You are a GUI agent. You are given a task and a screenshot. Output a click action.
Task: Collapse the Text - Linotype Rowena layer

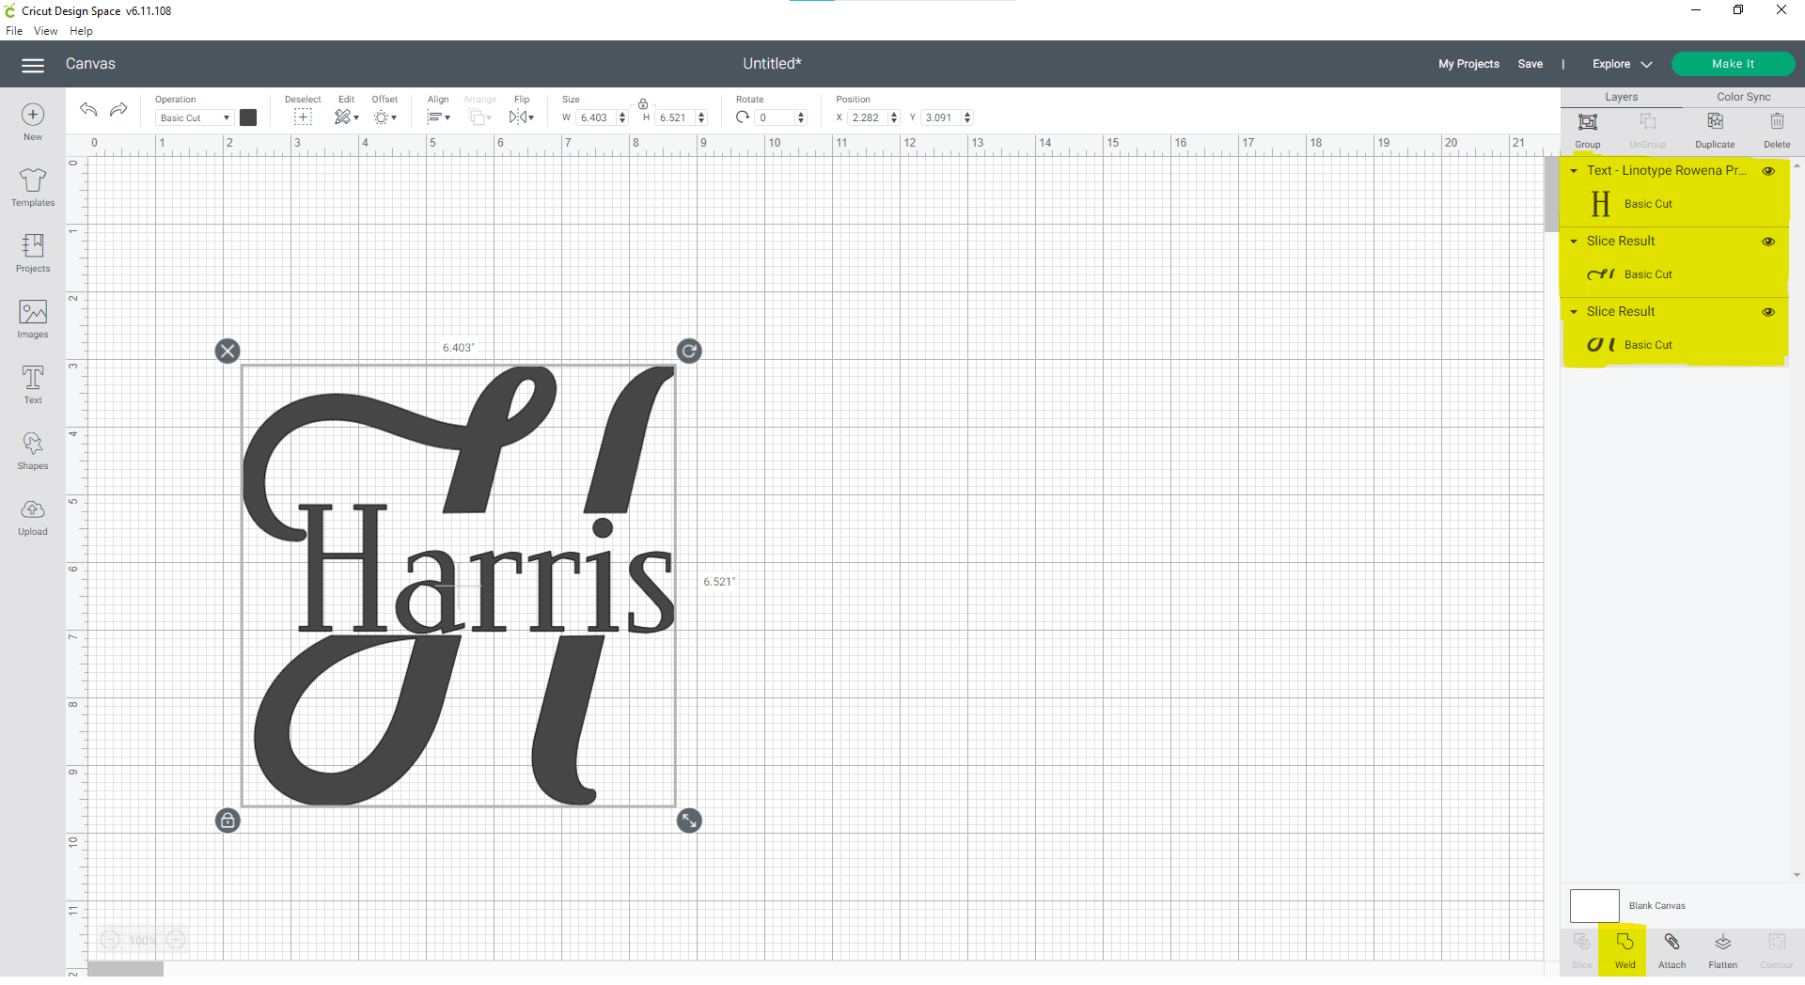coord(1573,171)
